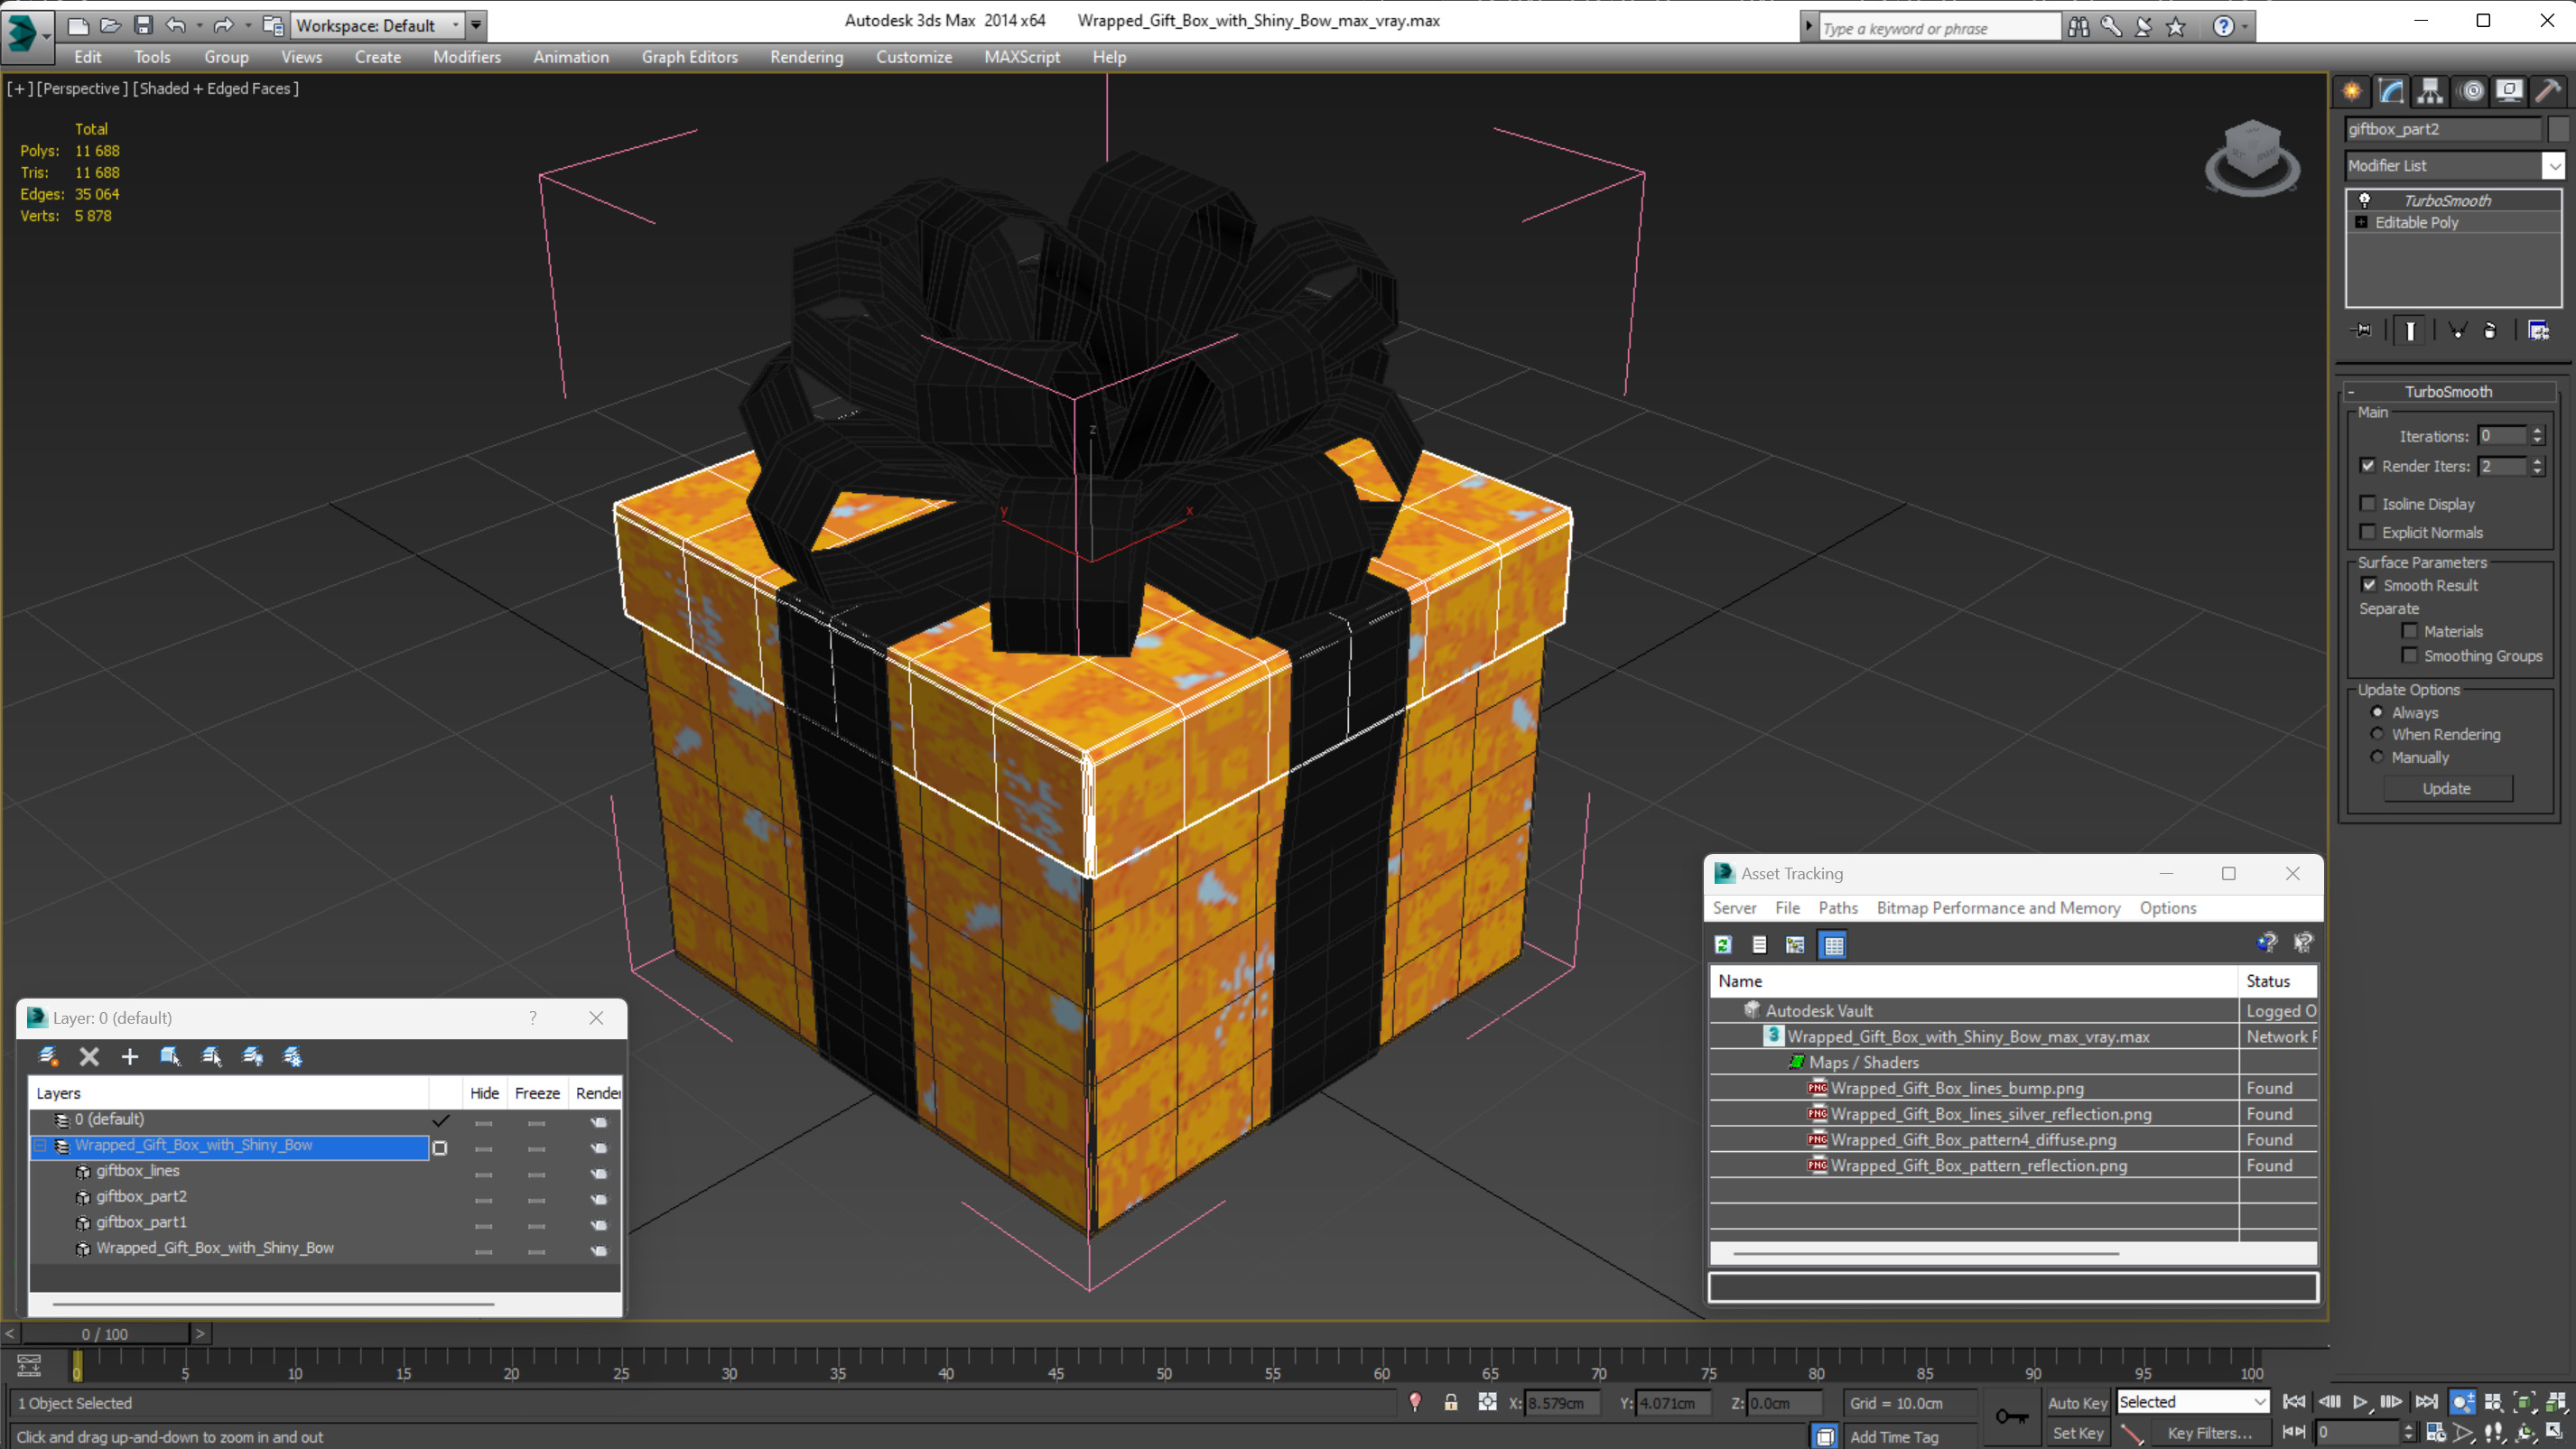
Task: Enable the Isoline Display checkbox
Action: pos(2368,504)
